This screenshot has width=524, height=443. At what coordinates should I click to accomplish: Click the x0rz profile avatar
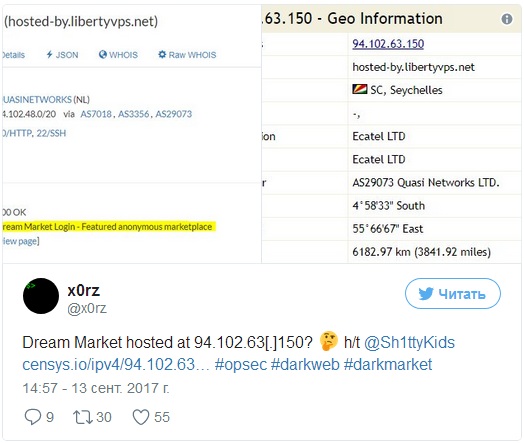pos(41,296)
